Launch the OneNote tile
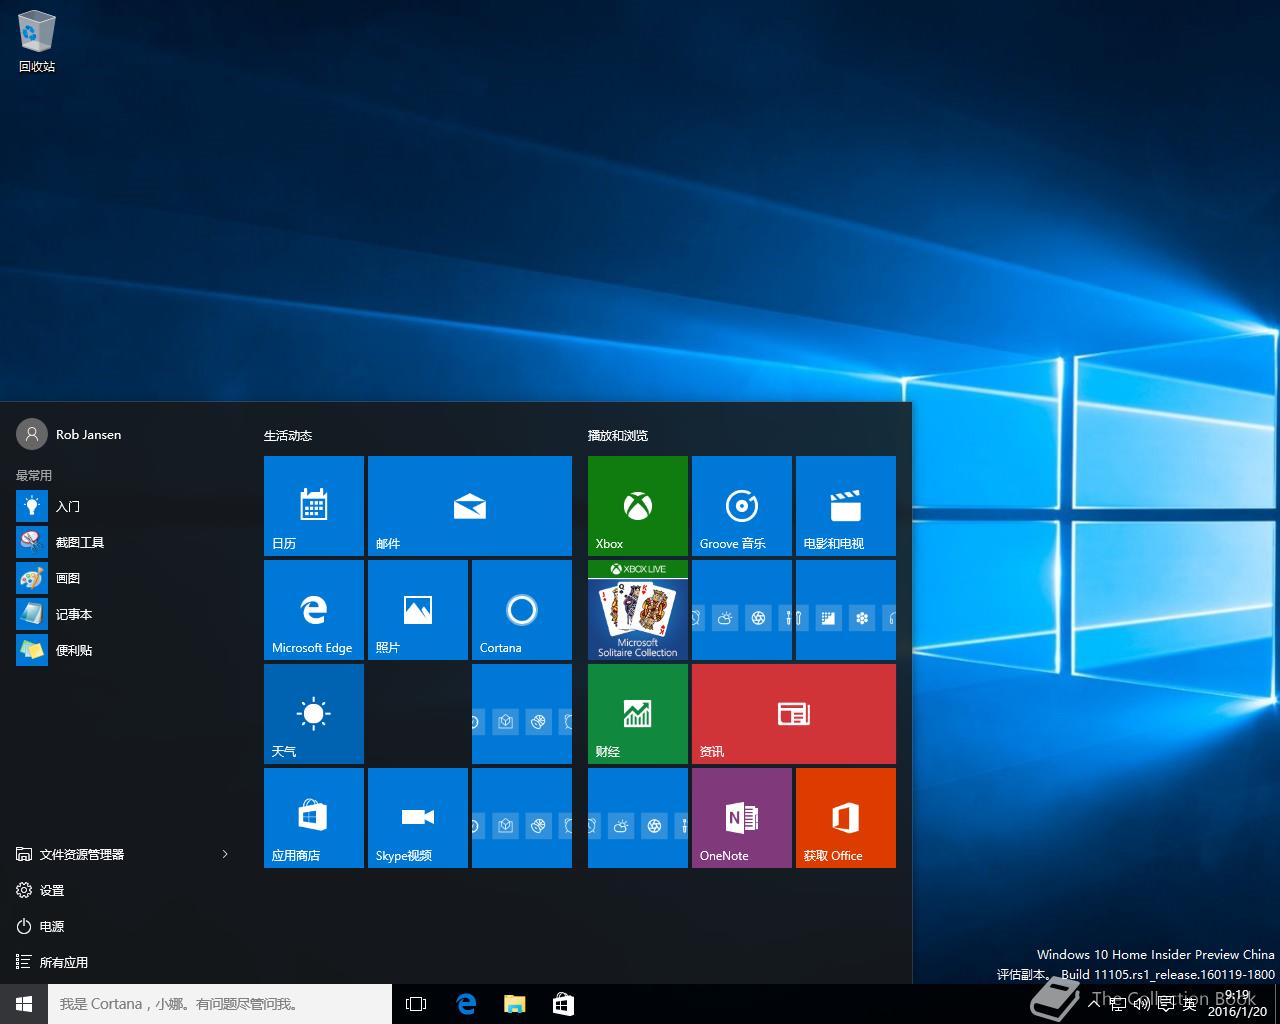Image resolution: width=1280 pixels, height=1024 pixels. (x=742, y=818)
